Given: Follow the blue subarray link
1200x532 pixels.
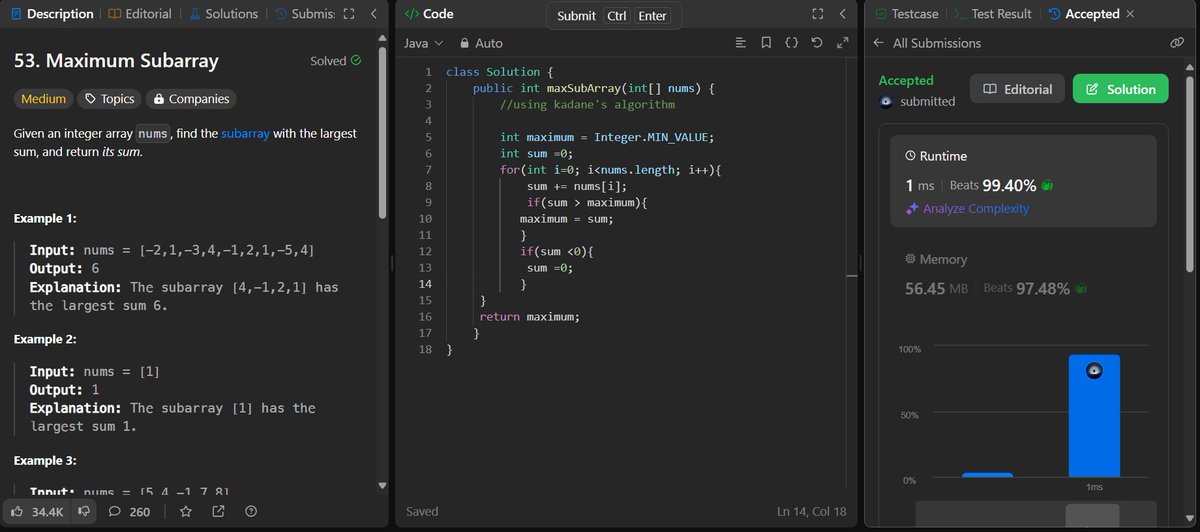Looking at the screenshot, I should 245,133.
